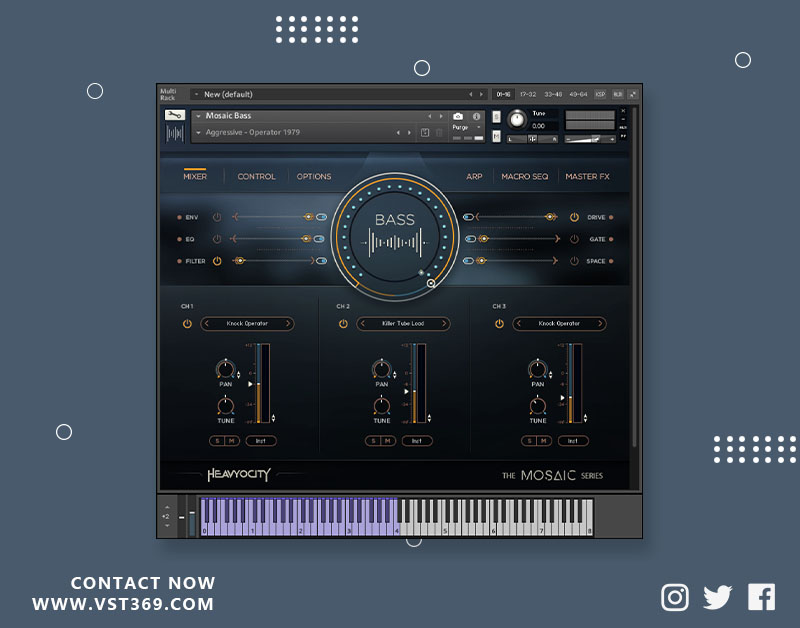Mute CH 3 with M button
This screenshot has height=628, width=800.
[543, 441]
